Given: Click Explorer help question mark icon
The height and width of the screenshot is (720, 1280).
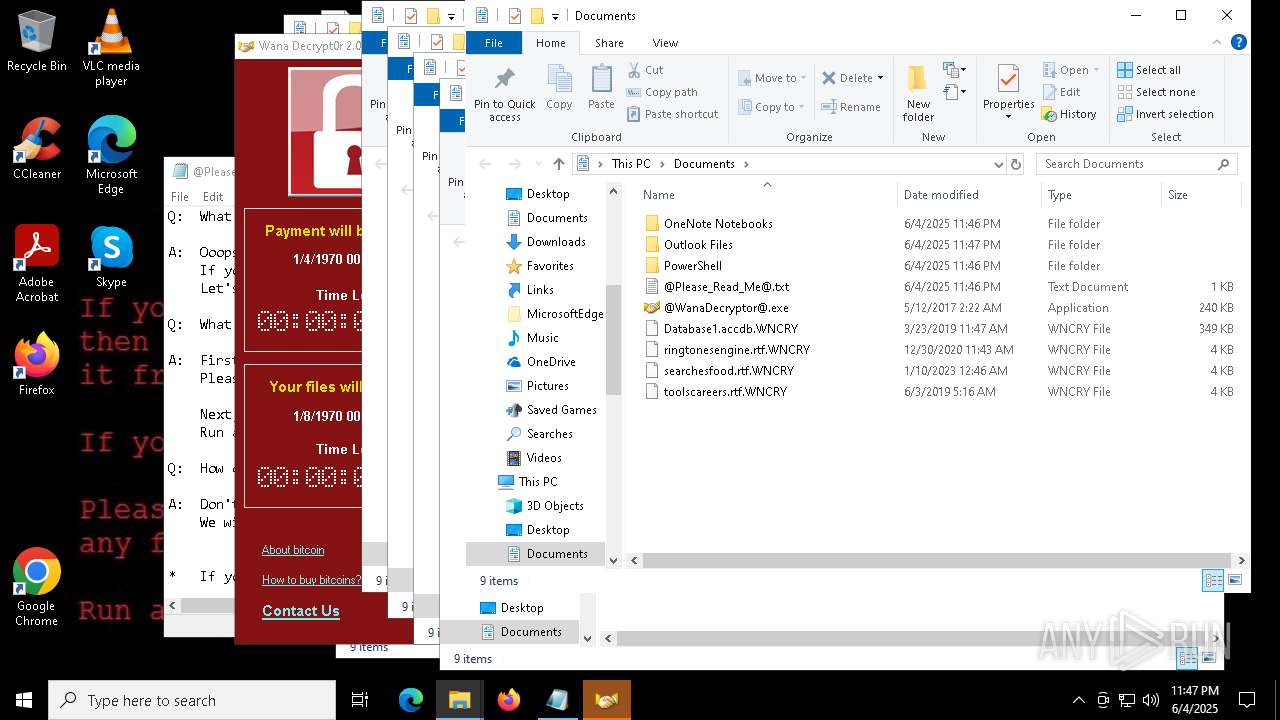Looking at the screenshot, I should point(1238,43).
